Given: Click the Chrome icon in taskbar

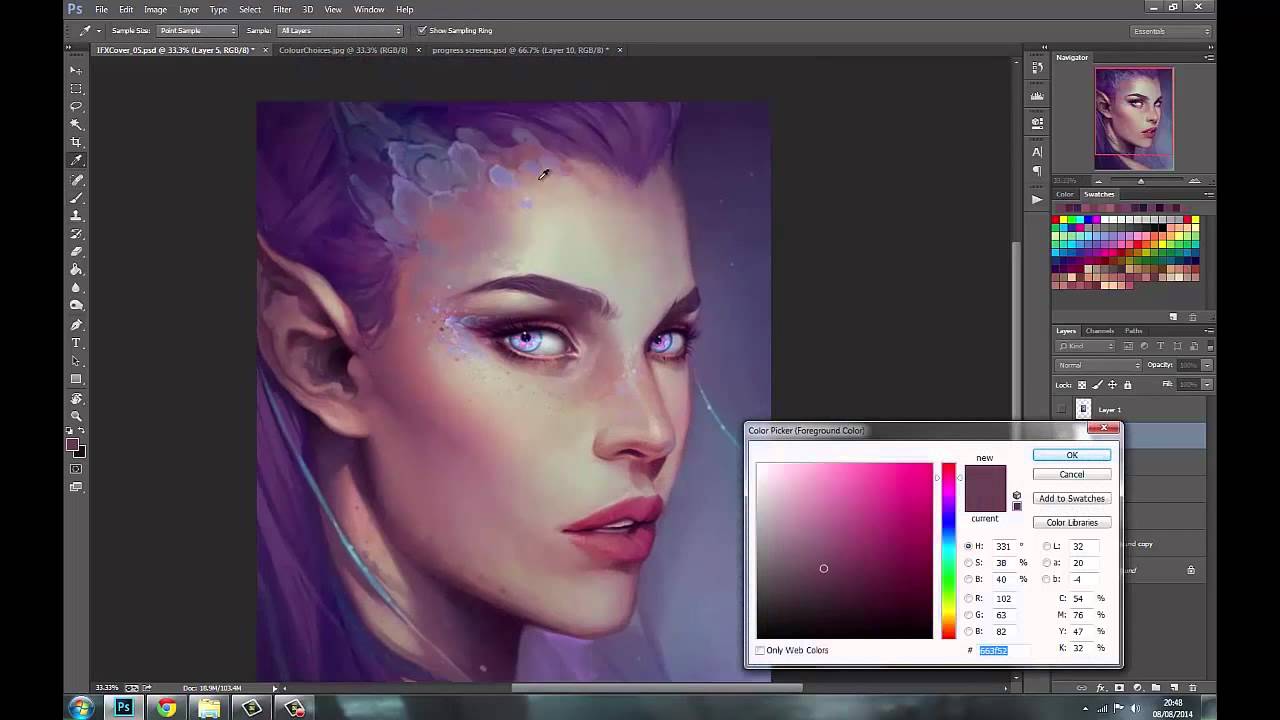Looking at the screenshot, I should pyautogui.click(x=166, y=708).
